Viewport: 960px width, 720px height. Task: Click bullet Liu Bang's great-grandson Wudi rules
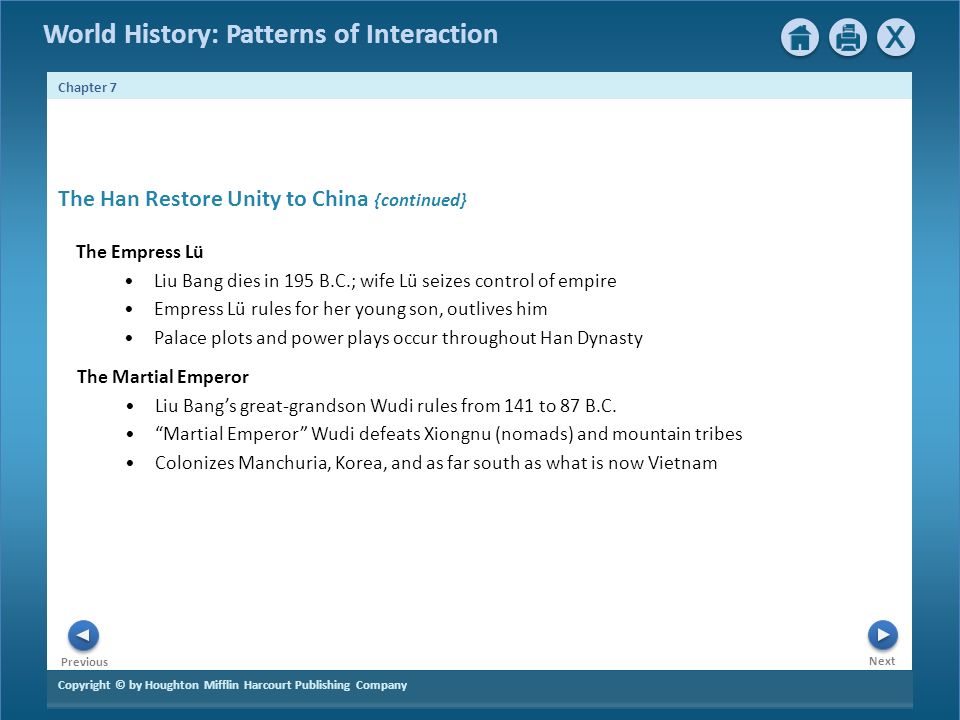point(386,406)
